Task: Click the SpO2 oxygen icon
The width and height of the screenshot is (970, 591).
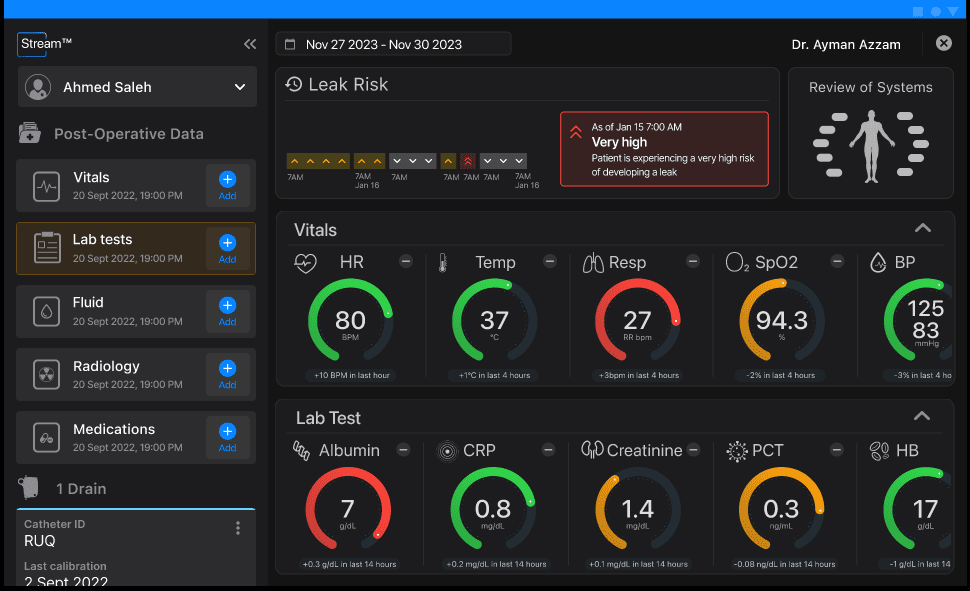Action: 737,262
